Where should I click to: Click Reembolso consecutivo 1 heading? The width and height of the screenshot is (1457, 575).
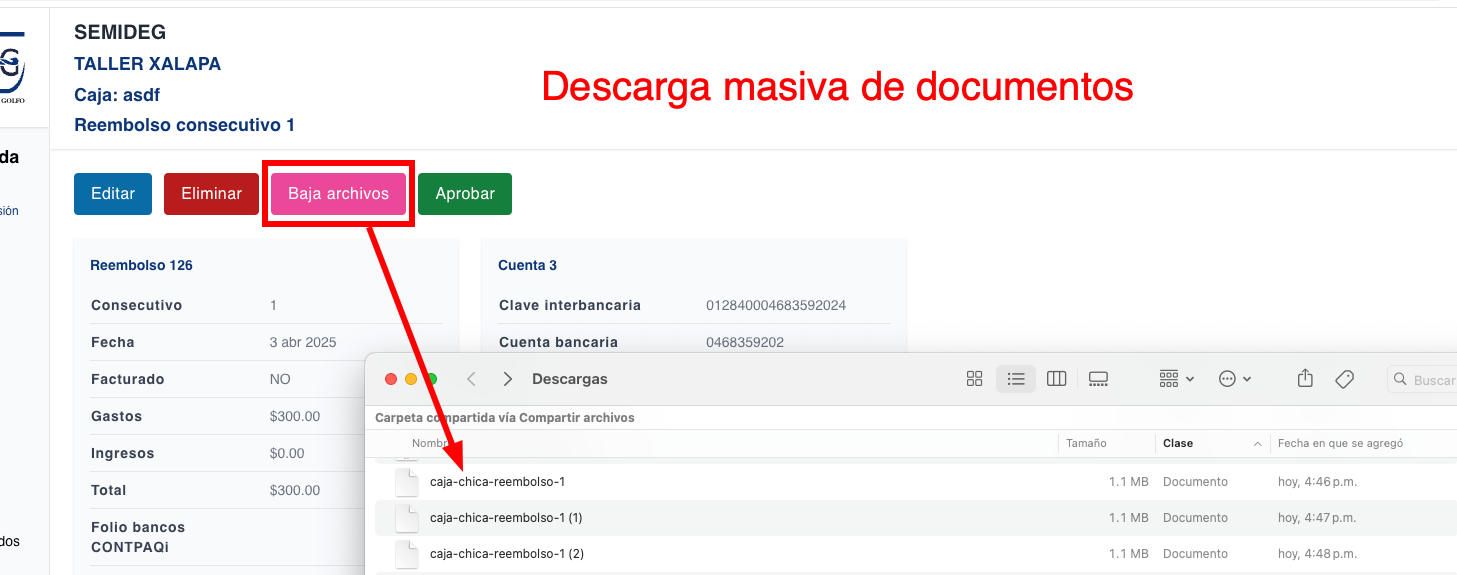[x=184, y=125]
